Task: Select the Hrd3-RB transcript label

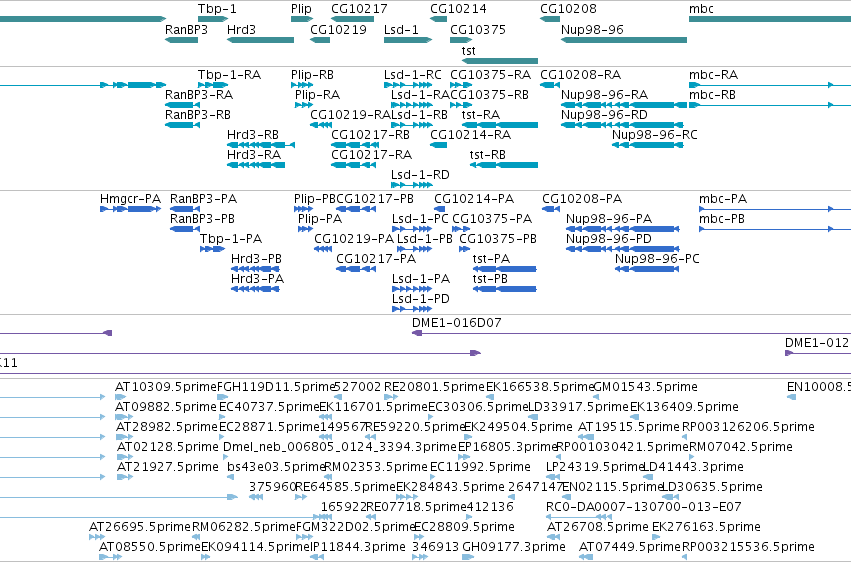Action: (253, 135)
